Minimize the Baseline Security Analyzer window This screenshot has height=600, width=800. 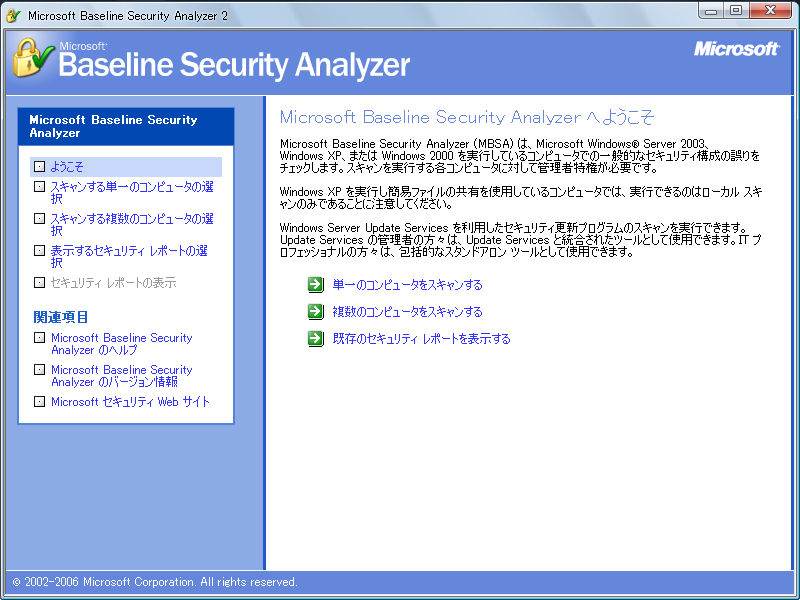(711, 10)
